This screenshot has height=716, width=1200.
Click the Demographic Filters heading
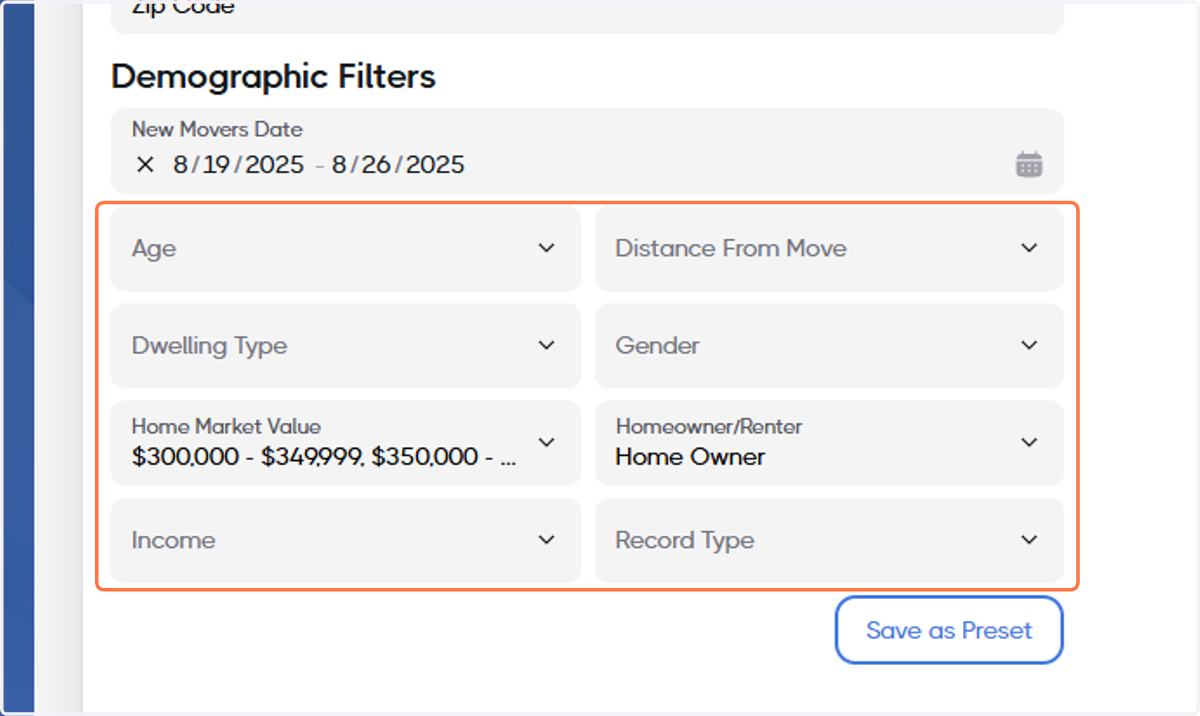point(273,76)
